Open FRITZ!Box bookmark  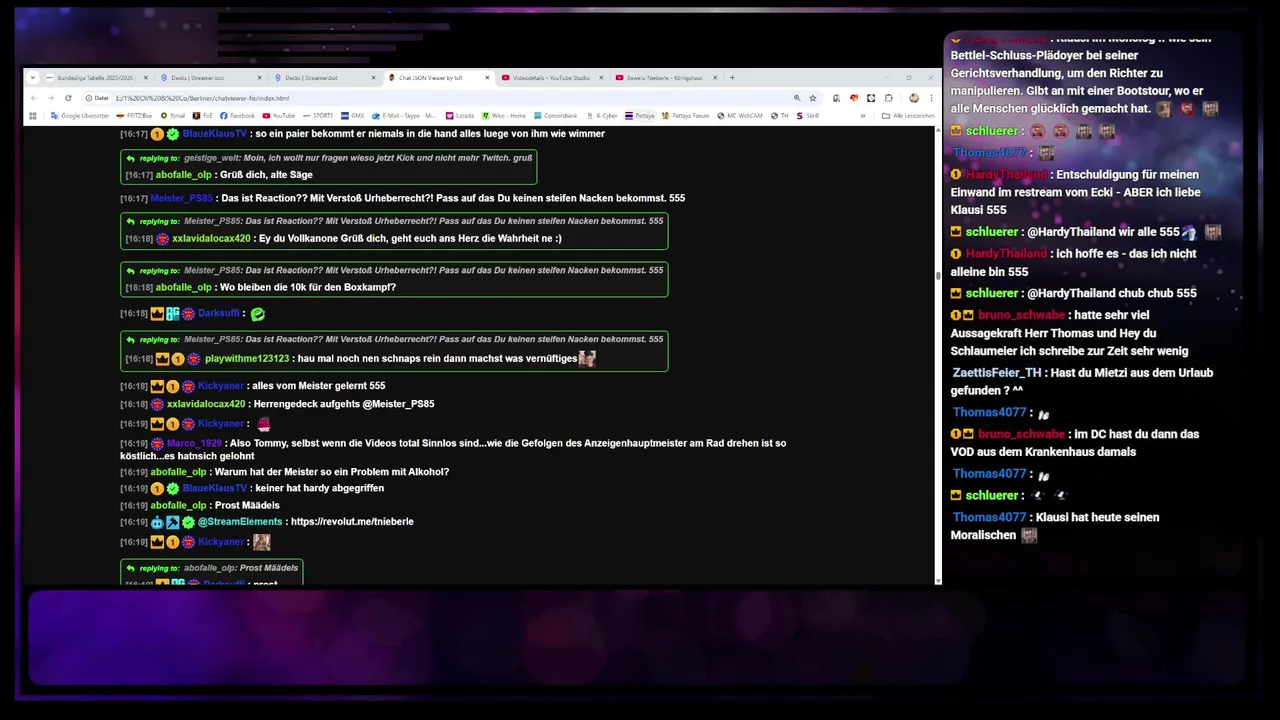(x=135, y=116)
